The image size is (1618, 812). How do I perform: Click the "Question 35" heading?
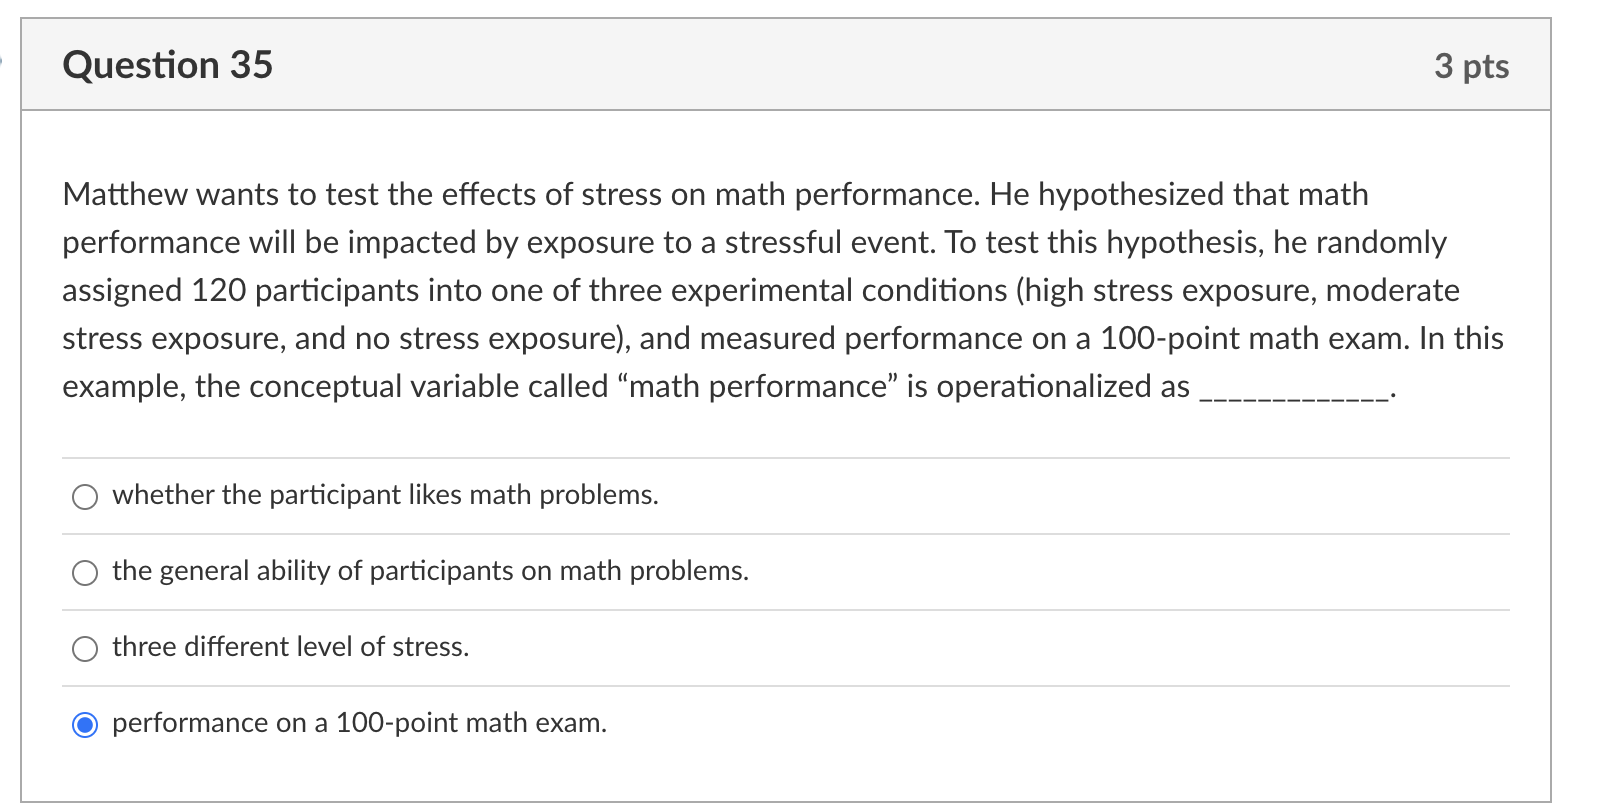pos(167,64)
